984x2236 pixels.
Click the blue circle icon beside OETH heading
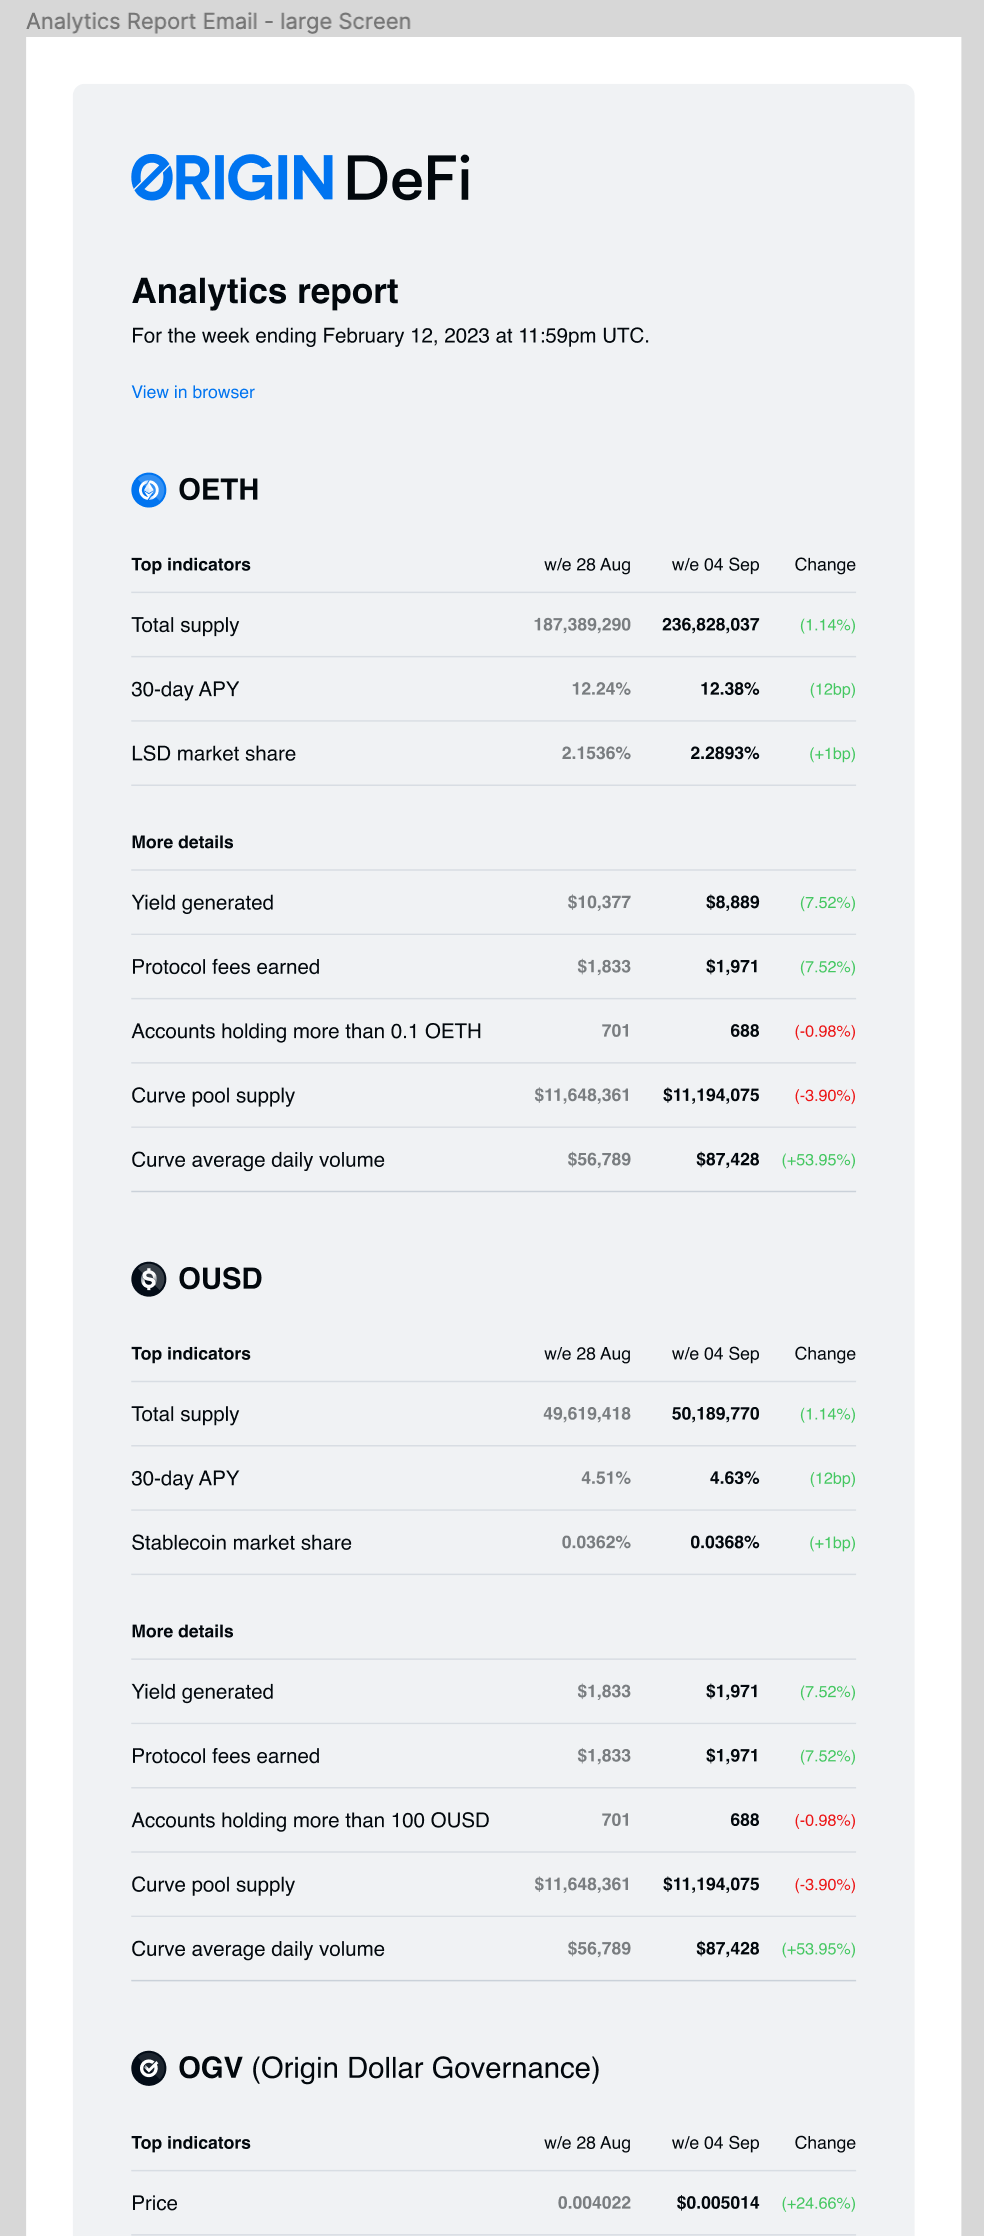coord(147,489)
